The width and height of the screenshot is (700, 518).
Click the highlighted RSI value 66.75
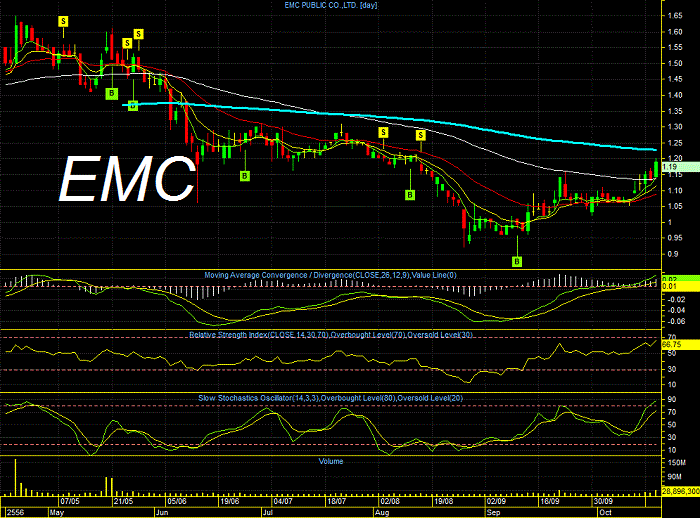pyautogui.click(x=680, y=344)
